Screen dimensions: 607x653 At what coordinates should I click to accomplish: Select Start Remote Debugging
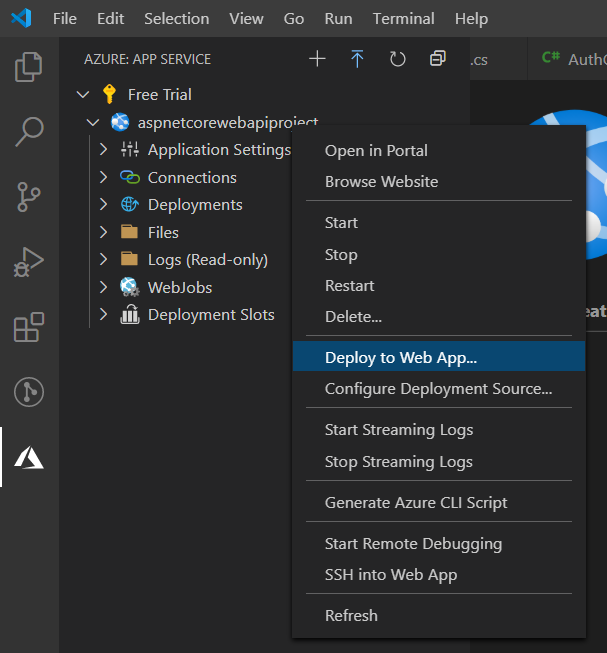click(x=439, y=543)
